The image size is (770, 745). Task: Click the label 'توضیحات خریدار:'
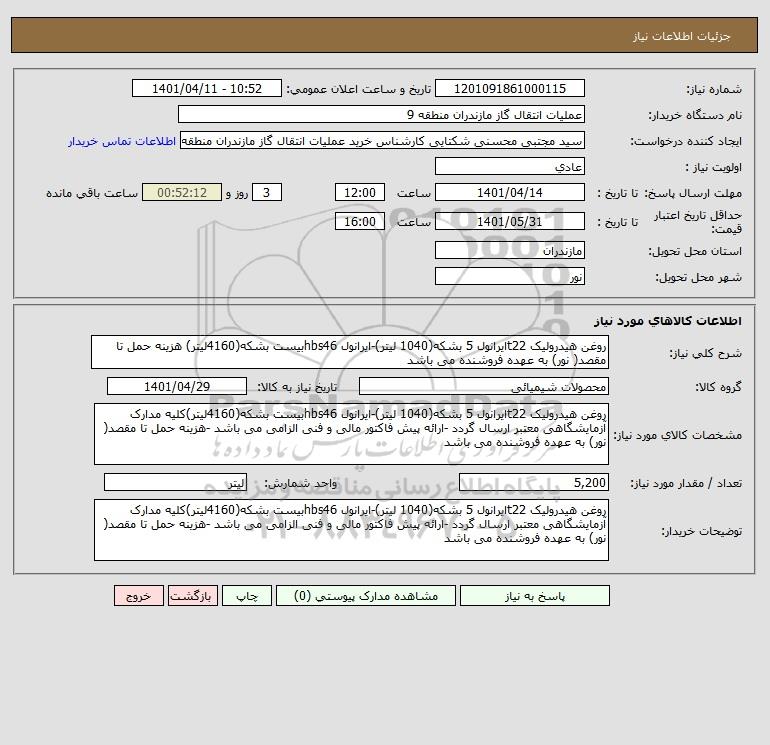coord(702,531)
